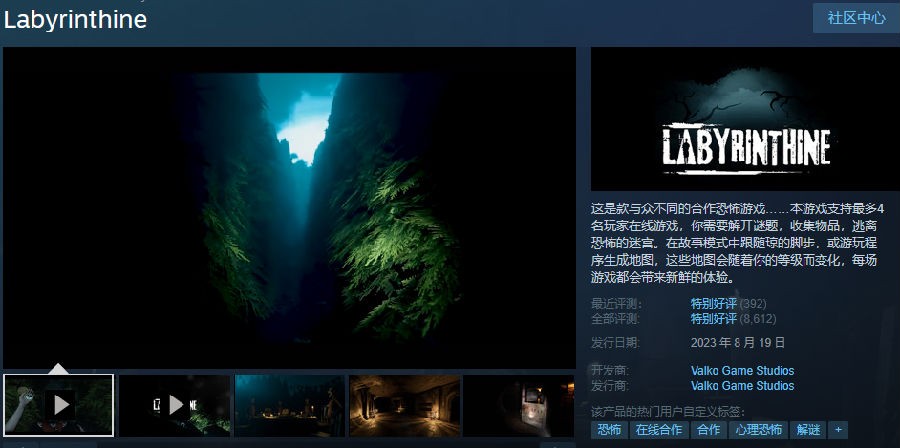The image size is (900, 448).
Task: Open developer Valko Game Studios link
Action: [x=742, y=371]
